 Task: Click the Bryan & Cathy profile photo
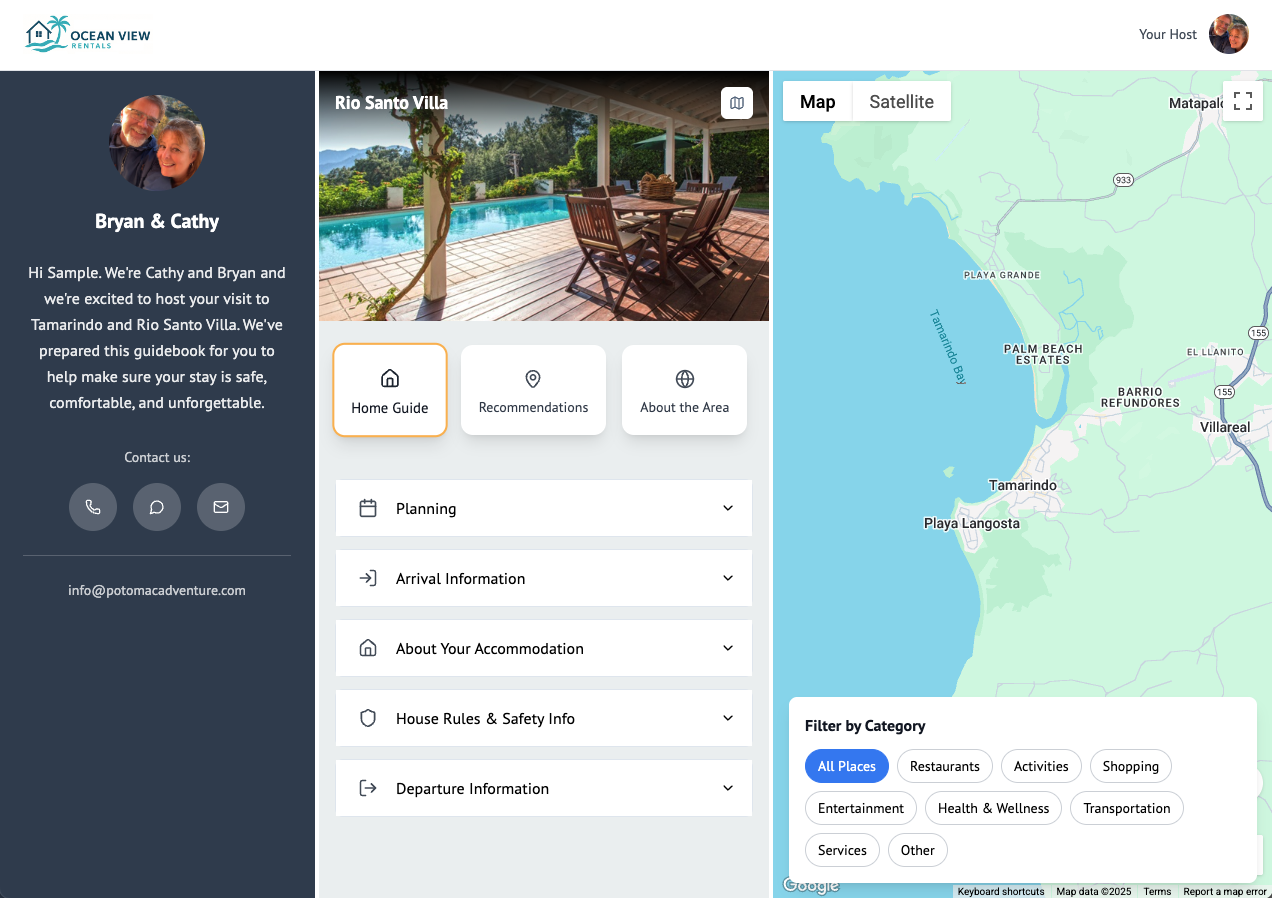coord(157,142)
